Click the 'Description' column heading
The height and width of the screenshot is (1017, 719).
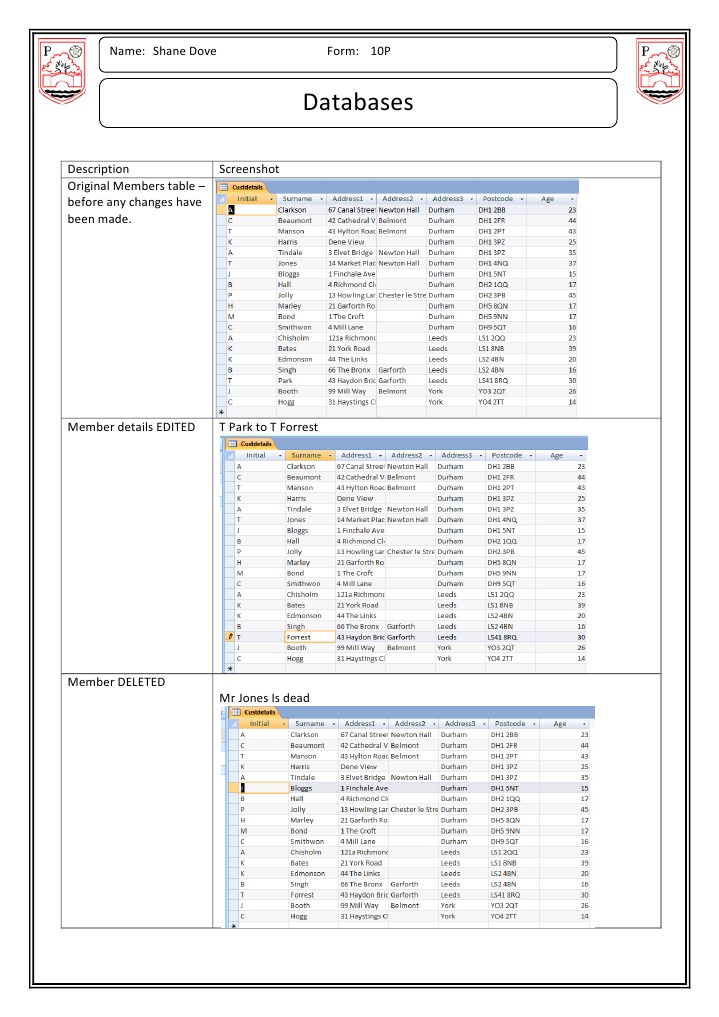click(98, 169)
